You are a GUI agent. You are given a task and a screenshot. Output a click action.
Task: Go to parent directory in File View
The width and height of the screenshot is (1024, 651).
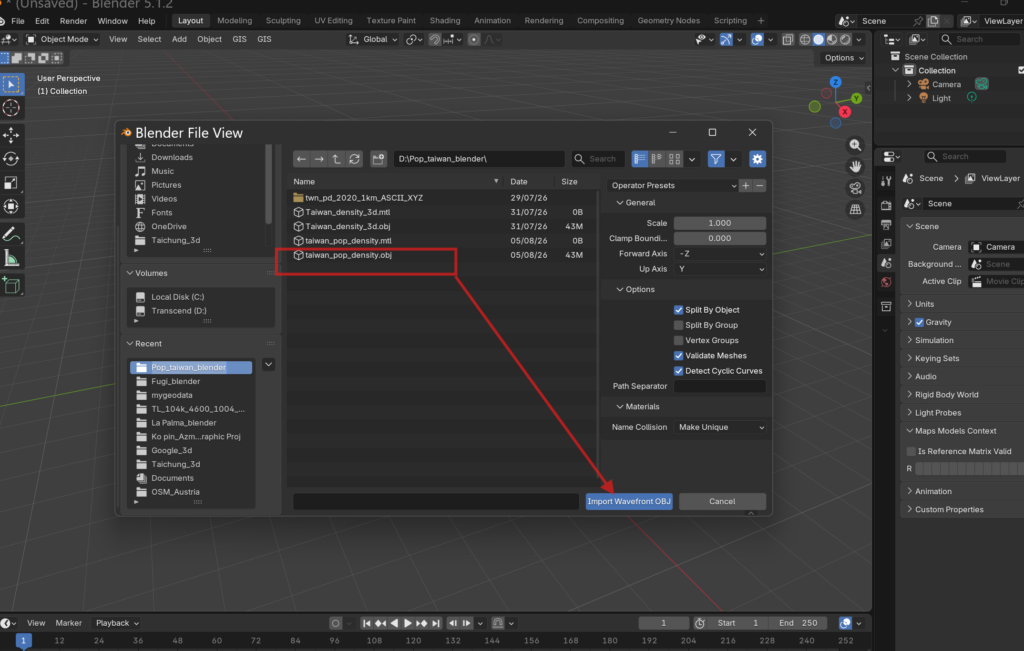click(336, 159)
